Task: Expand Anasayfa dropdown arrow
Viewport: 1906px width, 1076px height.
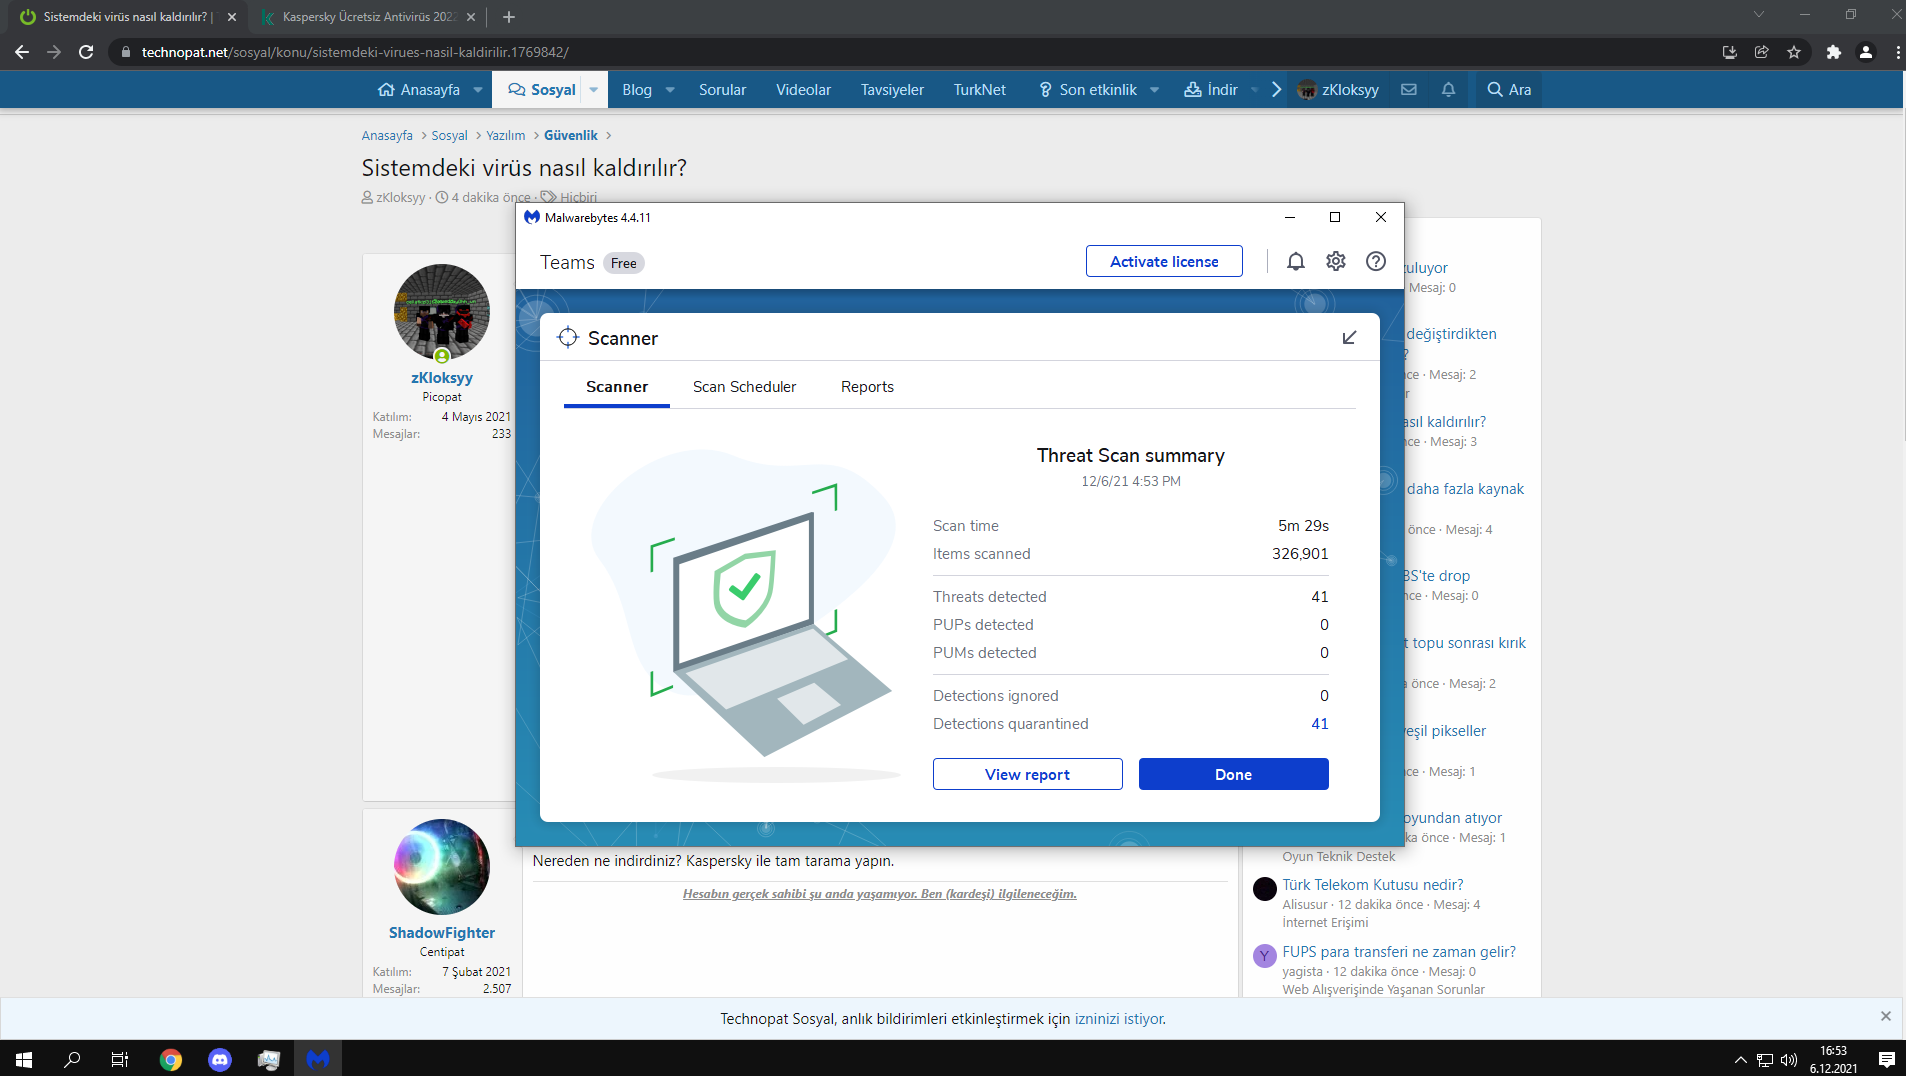Action: tap(478, 90)
